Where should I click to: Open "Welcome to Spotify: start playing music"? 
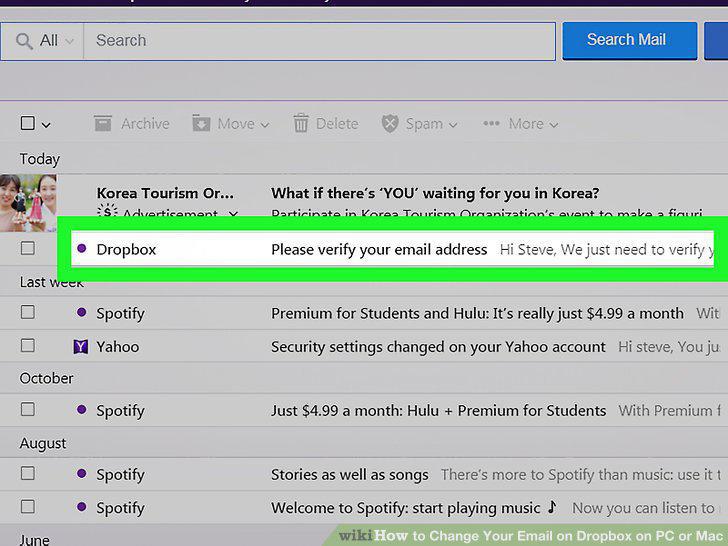click(x=414, y=508)
